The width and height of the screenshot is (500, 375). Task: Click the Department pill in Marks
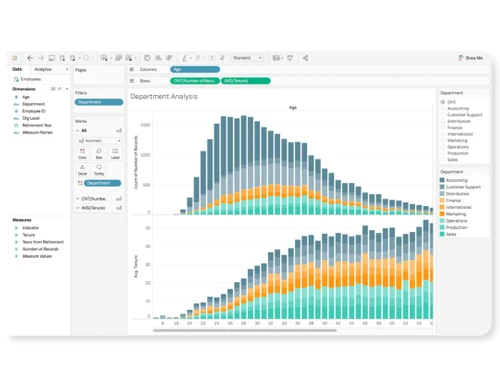tap(103, 183)
